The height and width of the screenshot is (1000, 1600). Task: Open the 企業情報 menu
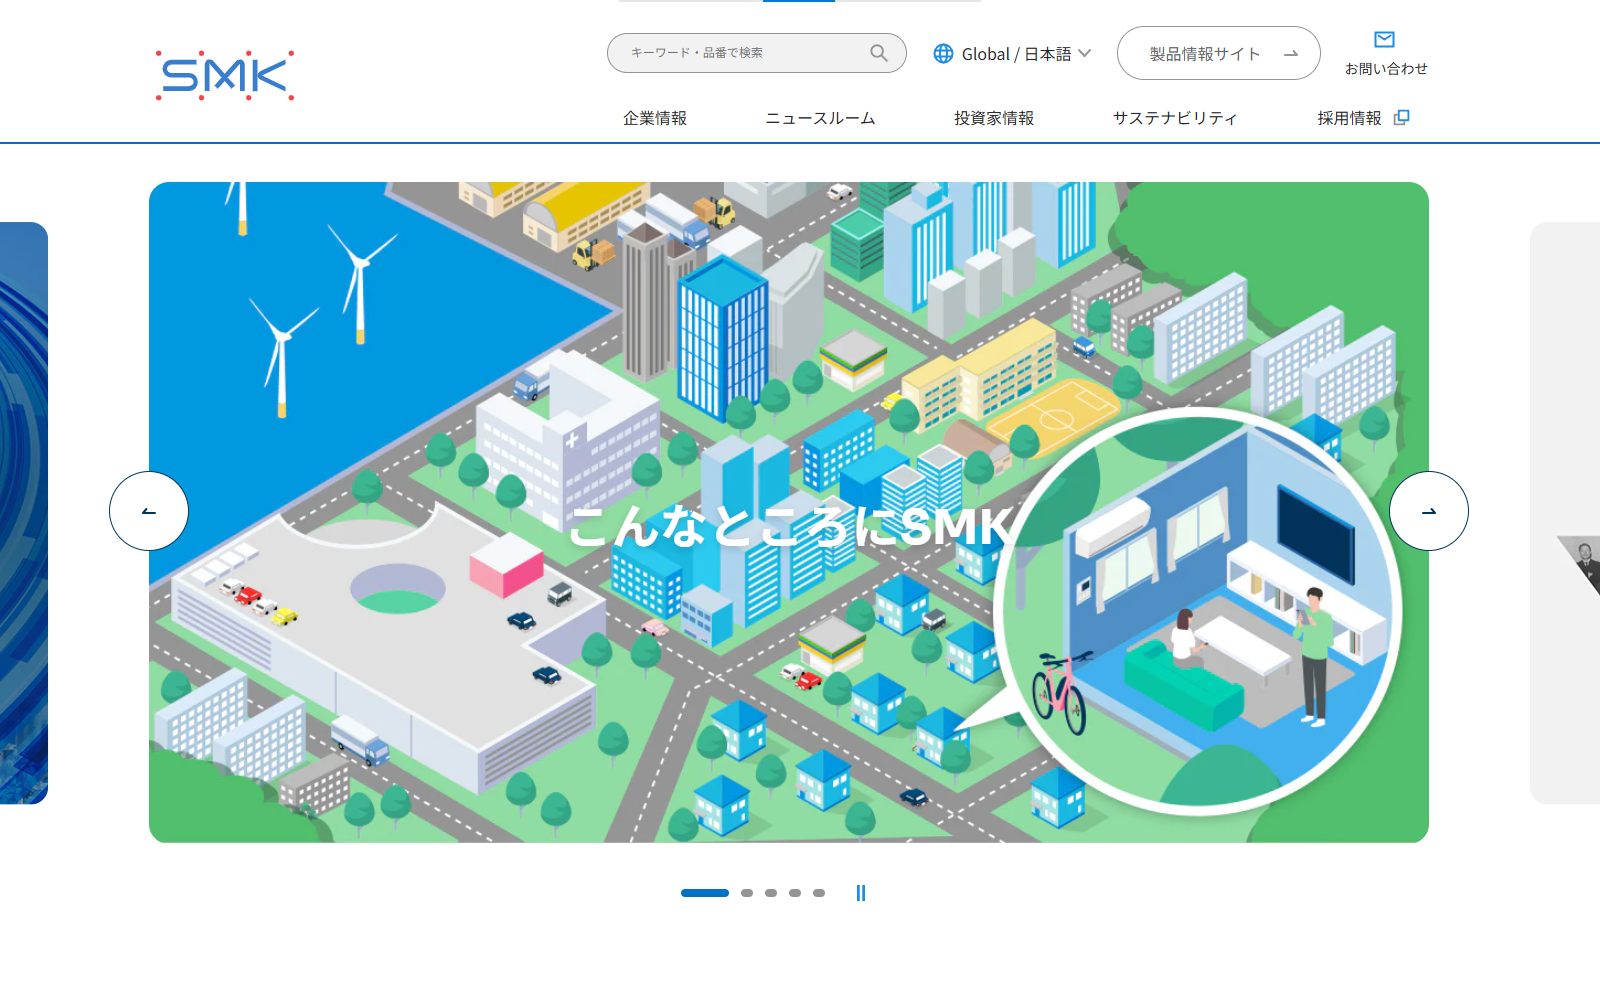point(655,118)
